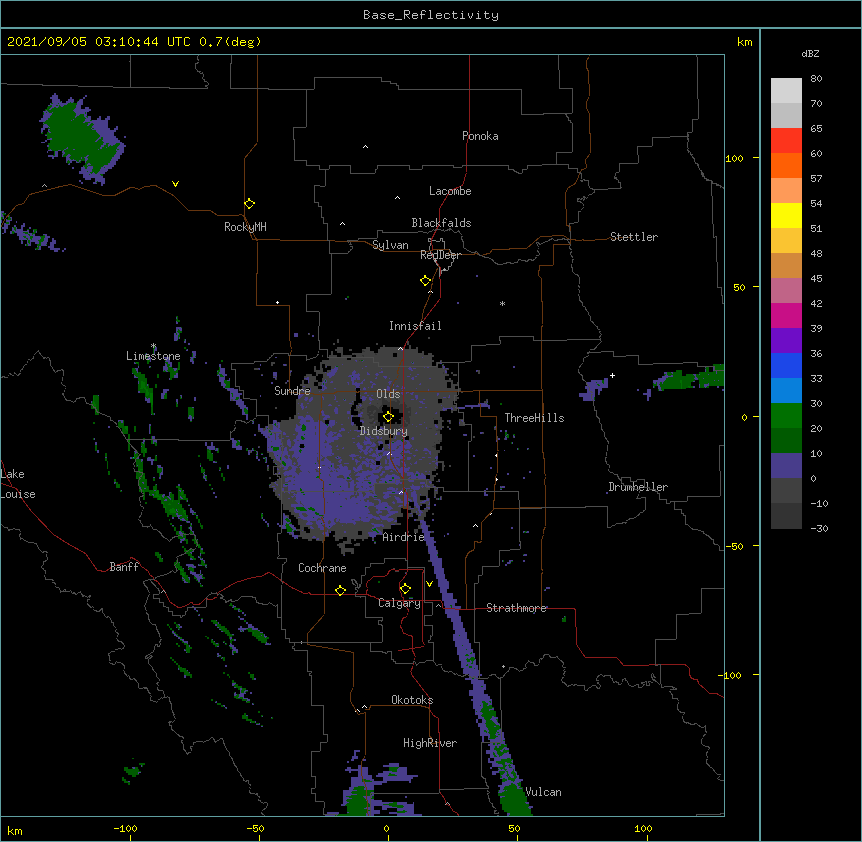Select the 33 dBZ blue color swatch
This screenshot has width=862, height=842.
pyautogui.click(x=786, y=391)
